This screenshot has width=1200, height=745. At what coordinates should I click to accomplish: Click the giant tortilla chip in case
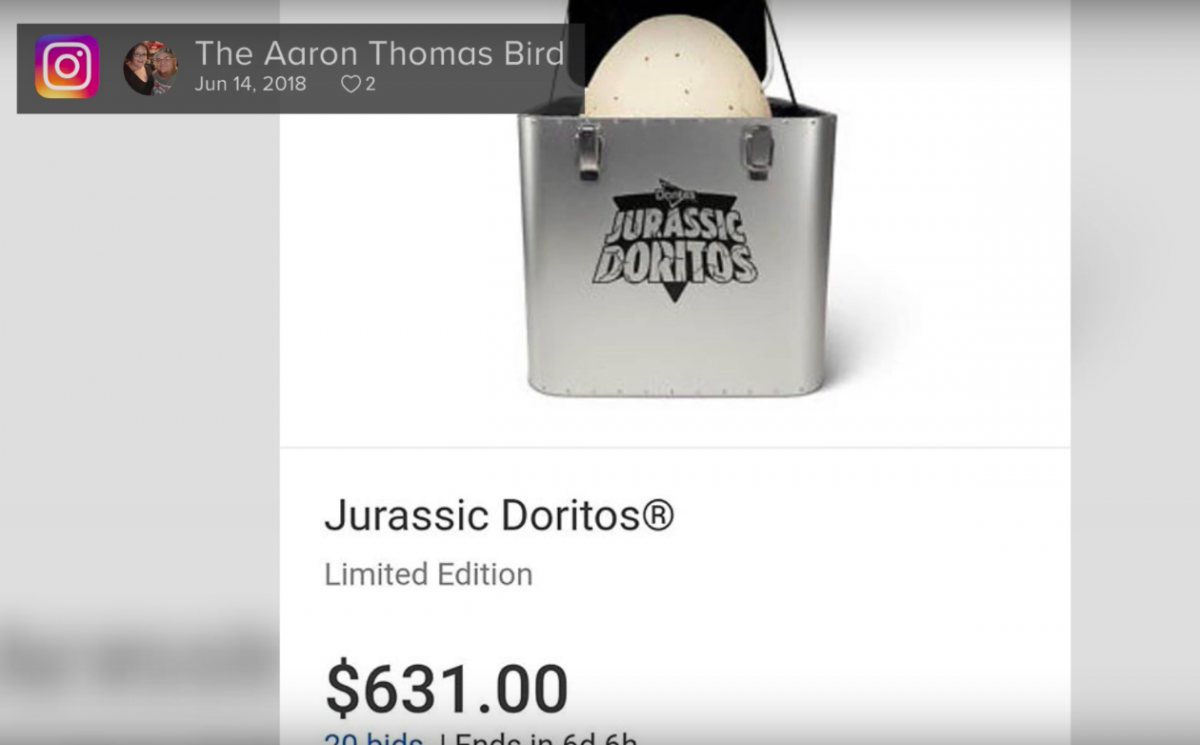pos(677,70)
